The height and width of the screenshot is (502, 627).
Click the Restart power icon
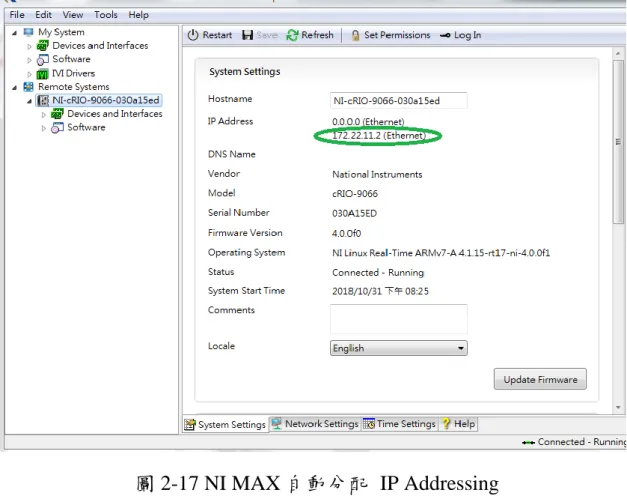click(193, 35)
